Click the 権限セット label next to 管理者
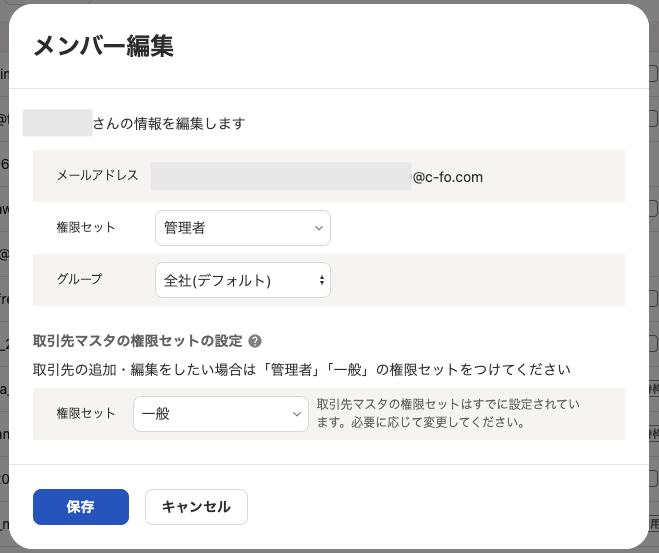659x553 pixels. tap(86, 227)
